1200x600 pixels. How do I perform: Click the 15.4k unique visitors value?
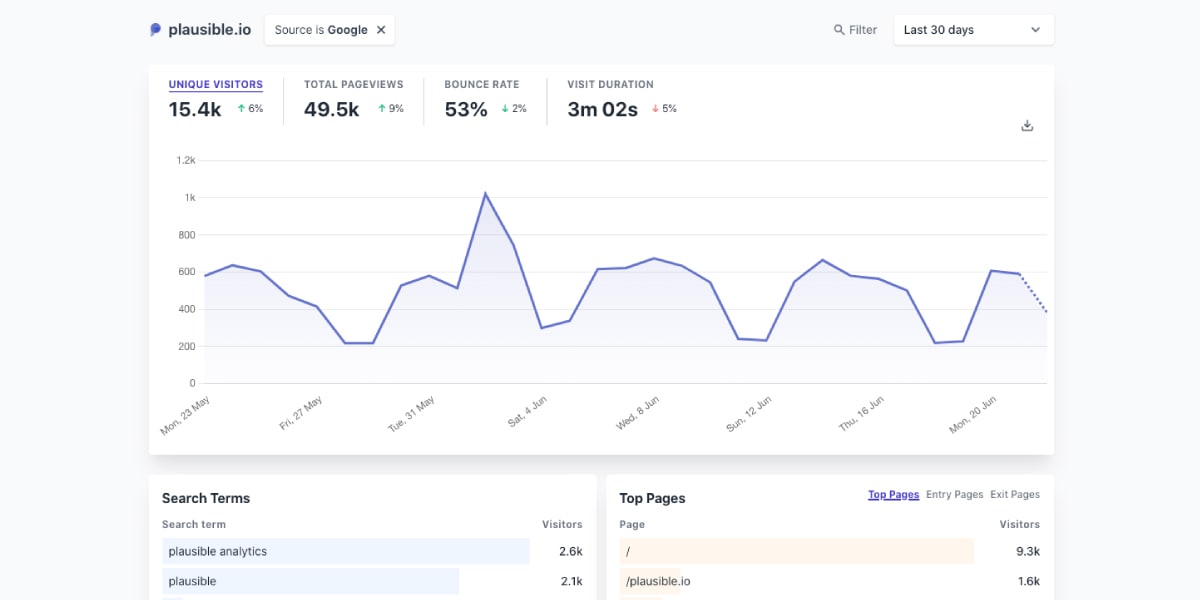pyautogui.click(x=195, y=109)
